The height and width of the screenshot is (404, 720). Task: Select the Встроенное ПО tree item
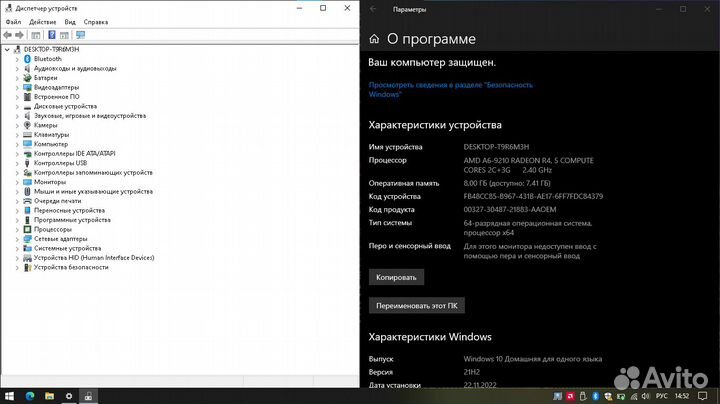(56, 97)
